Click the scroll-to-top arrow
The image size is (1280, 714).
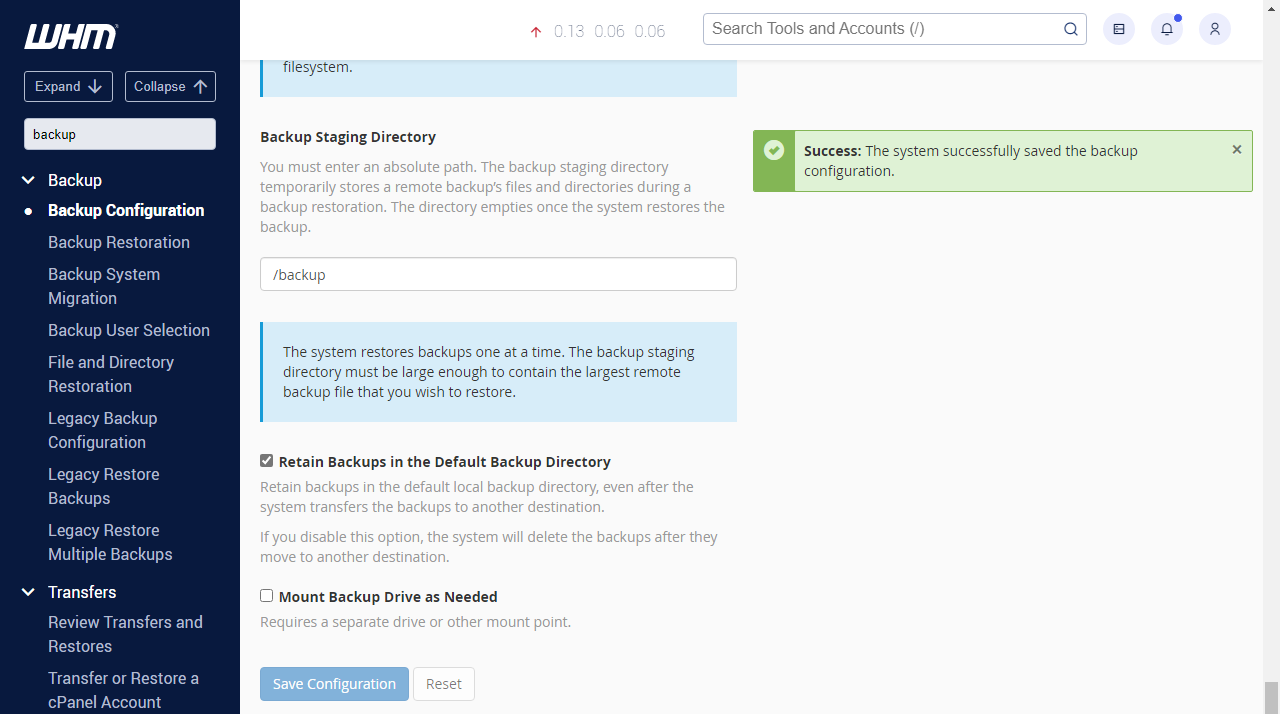(x=1272, y=8)
